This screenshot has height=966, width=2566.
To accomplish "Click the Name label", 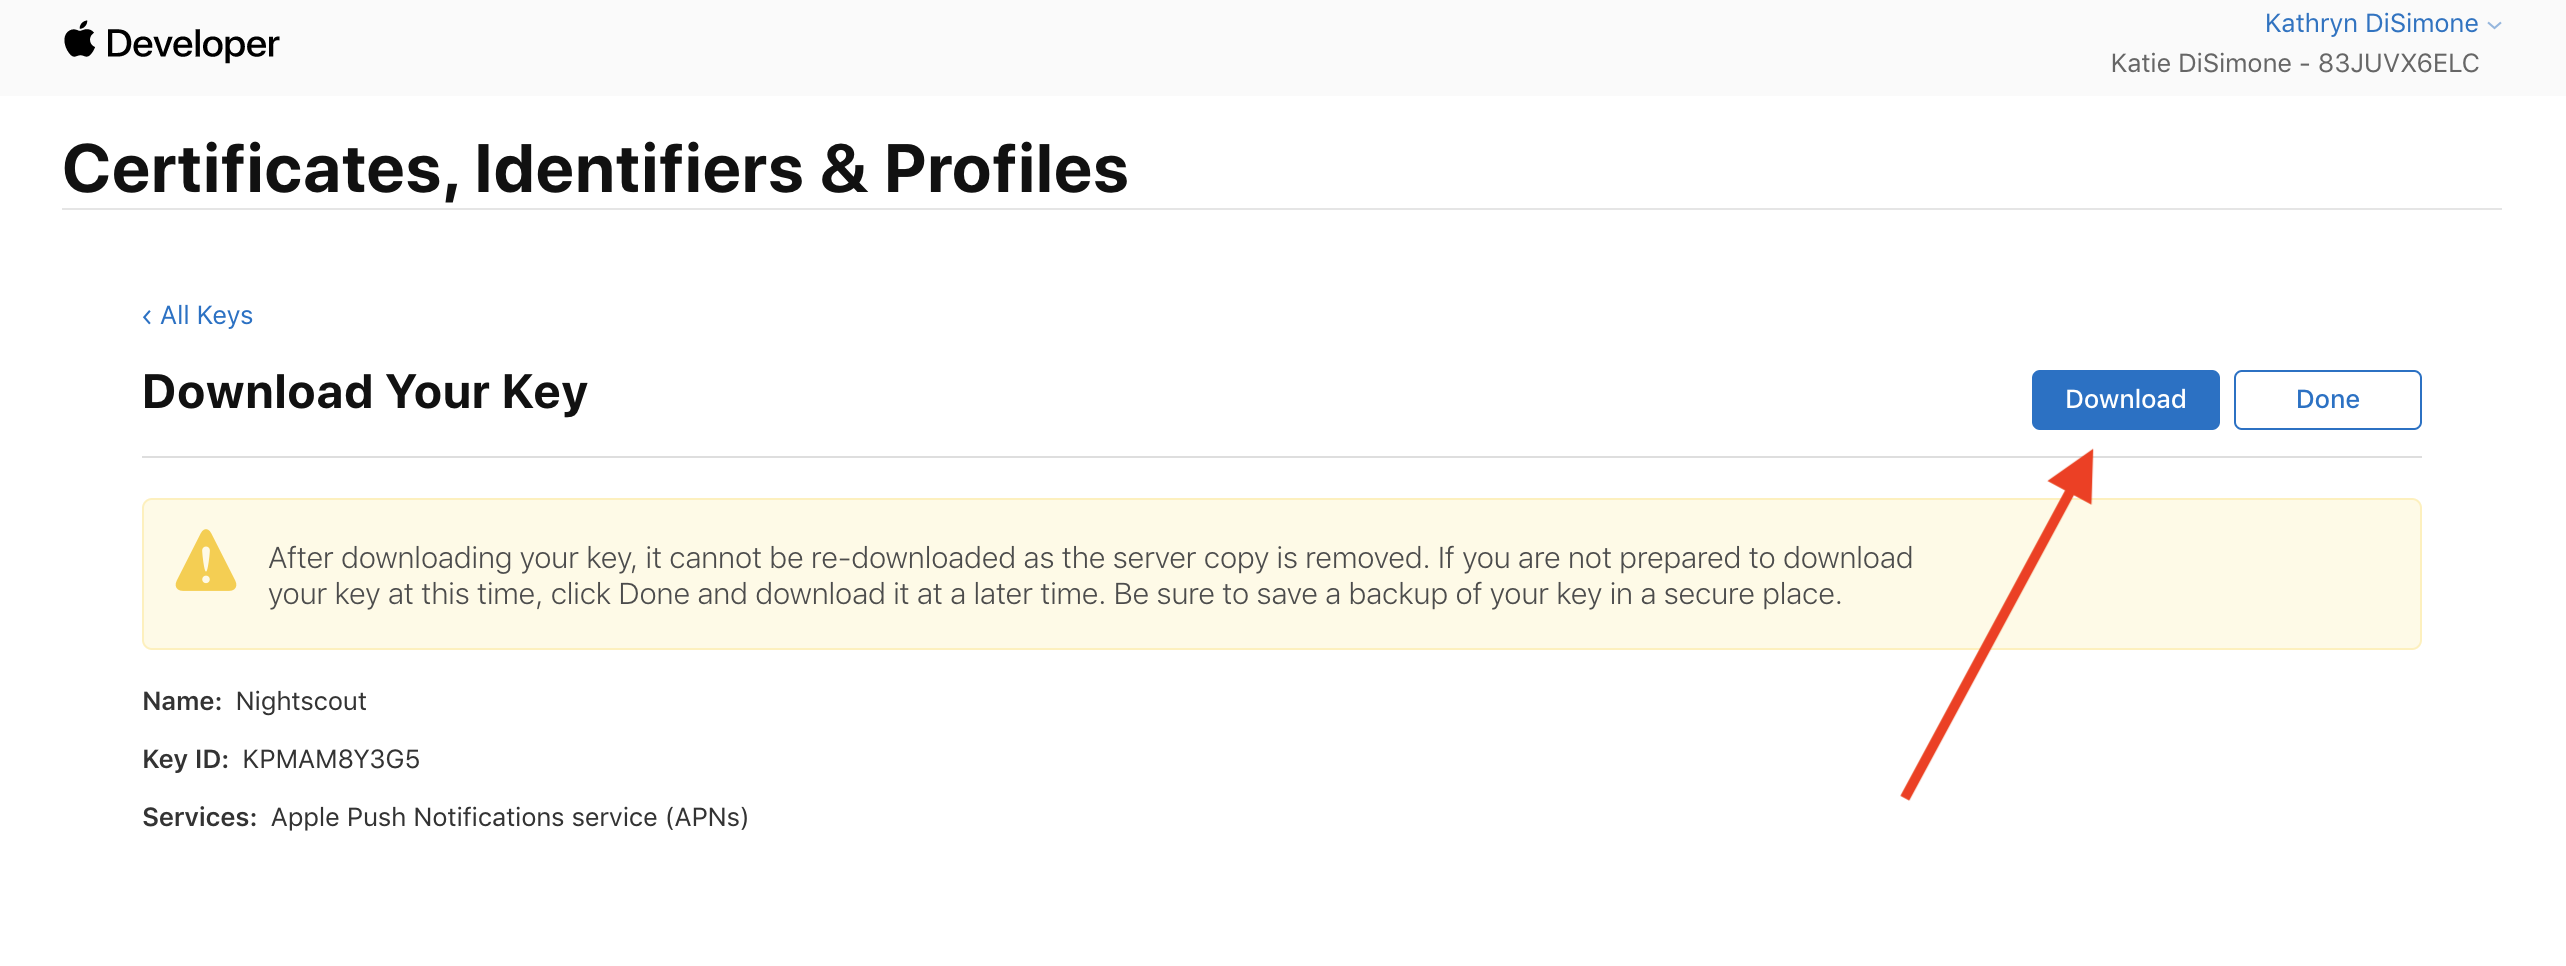I will click(x=182, y=702).
